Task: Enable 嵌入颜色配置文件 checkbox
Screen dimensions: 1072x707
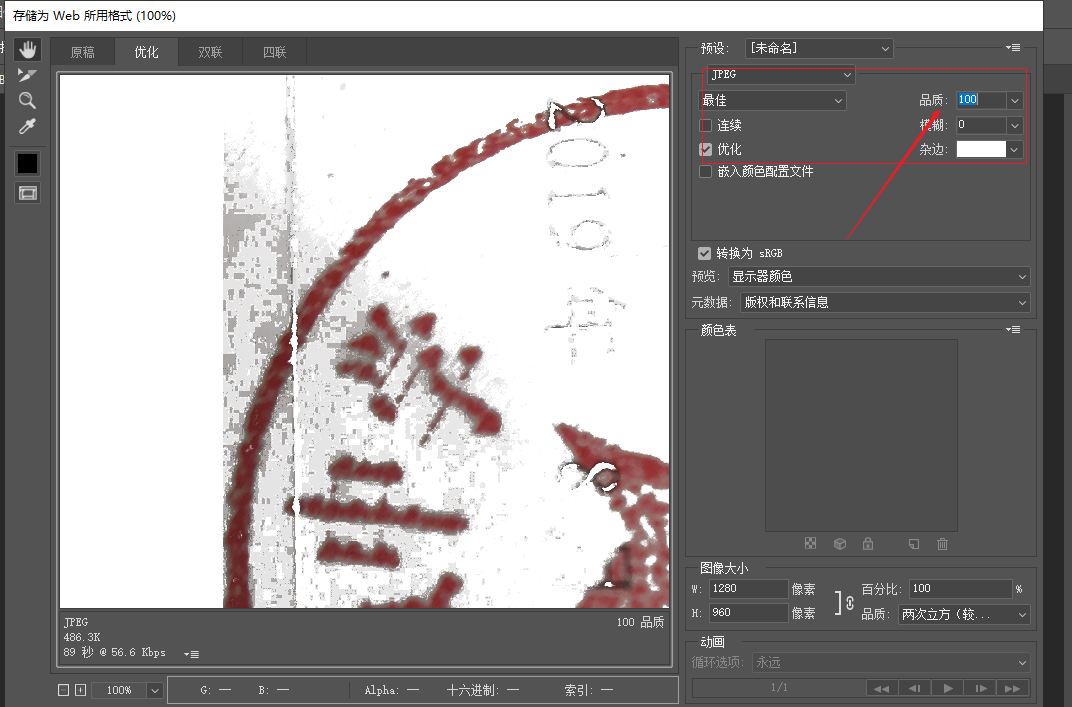Action: [706, 172]
